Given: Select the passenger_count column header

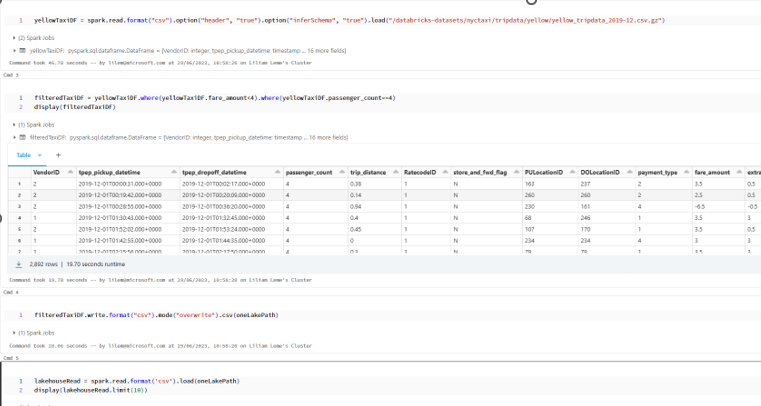Looking at the screenshot, I should [309, 172].
